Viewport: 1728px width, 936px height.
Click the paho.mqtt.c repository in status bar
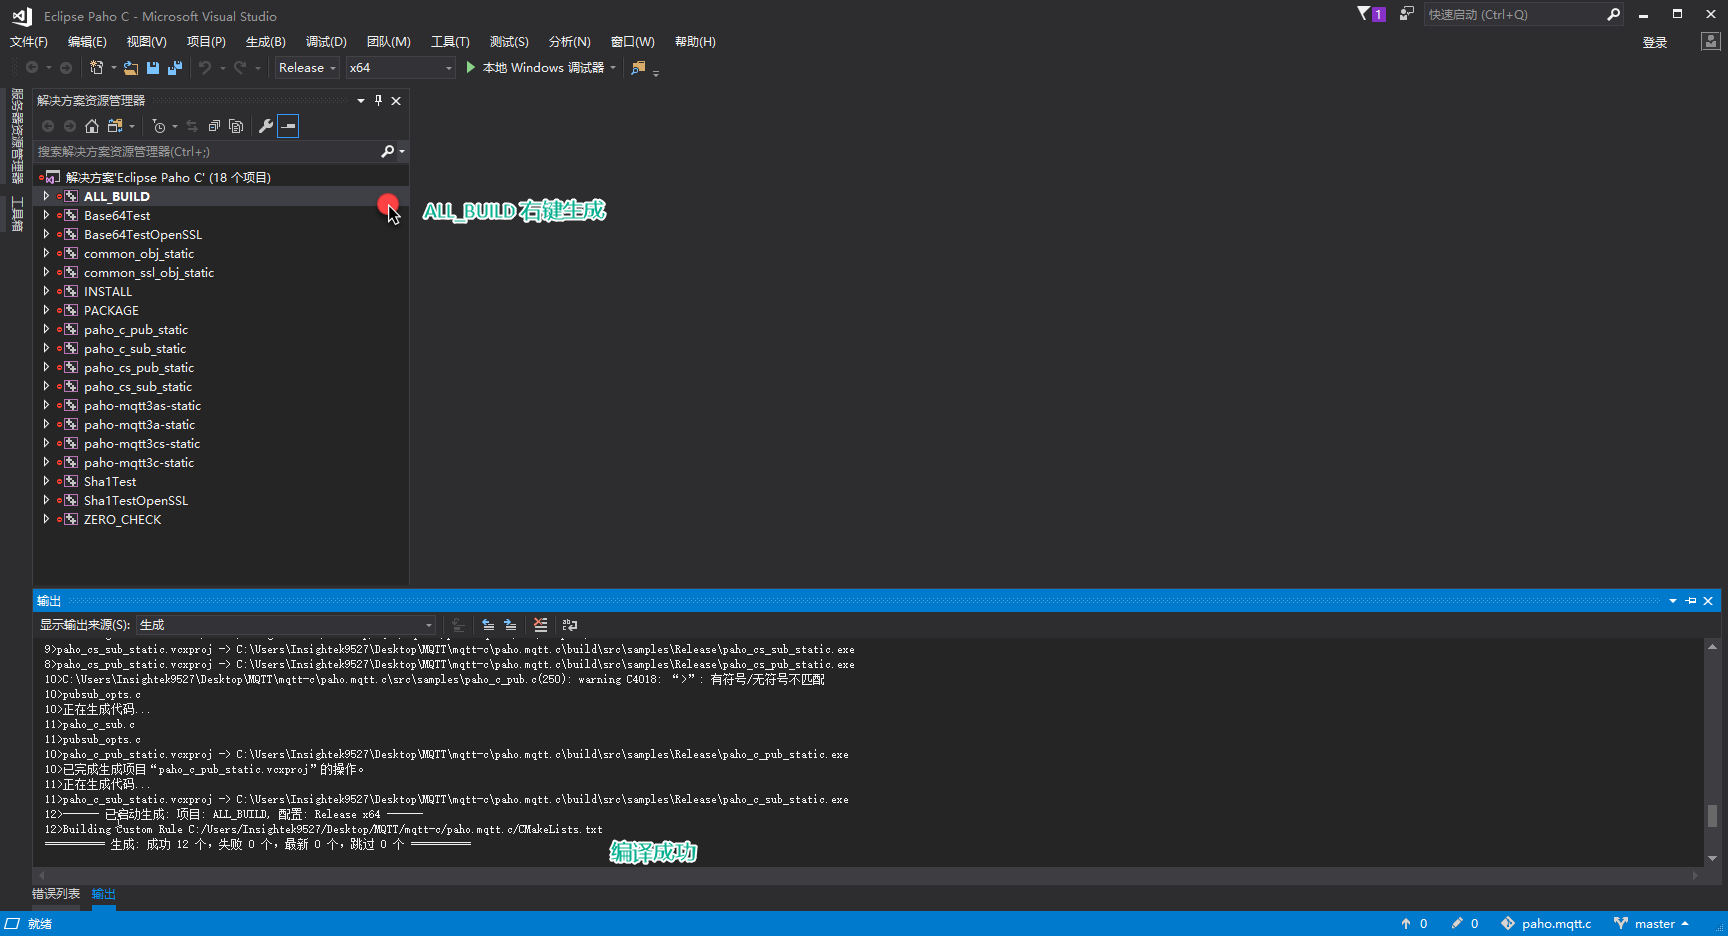point(1546,923)
